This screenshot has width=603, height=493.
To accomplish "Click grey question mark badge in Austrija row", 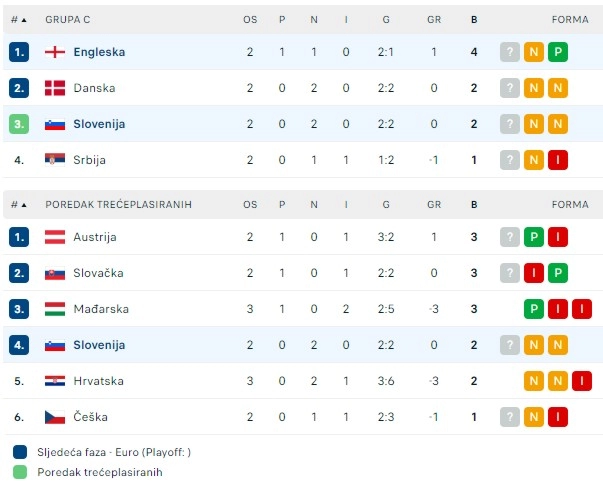I will [x=510, y=237].
